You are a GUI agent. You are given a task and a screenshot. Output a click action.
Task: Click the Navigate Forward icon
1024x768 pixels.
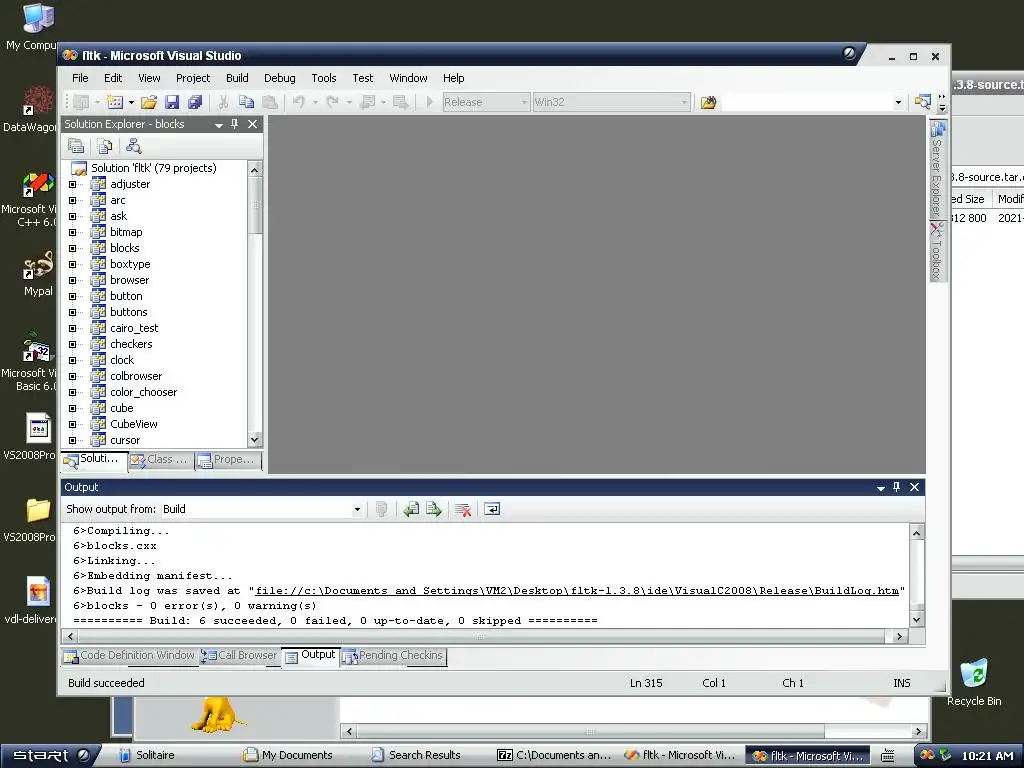pyautogui.click(x=400, y=102)
